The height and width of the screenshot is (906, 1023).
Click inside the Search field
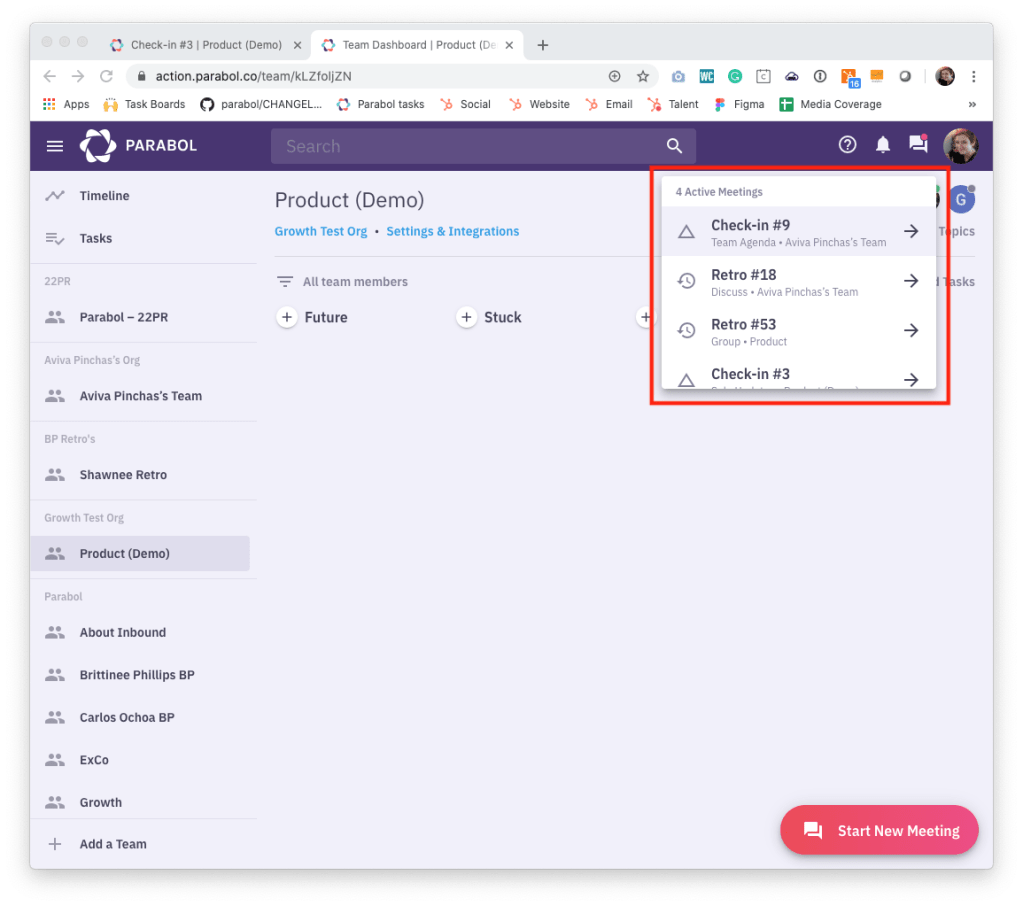(x=483, y=146)
